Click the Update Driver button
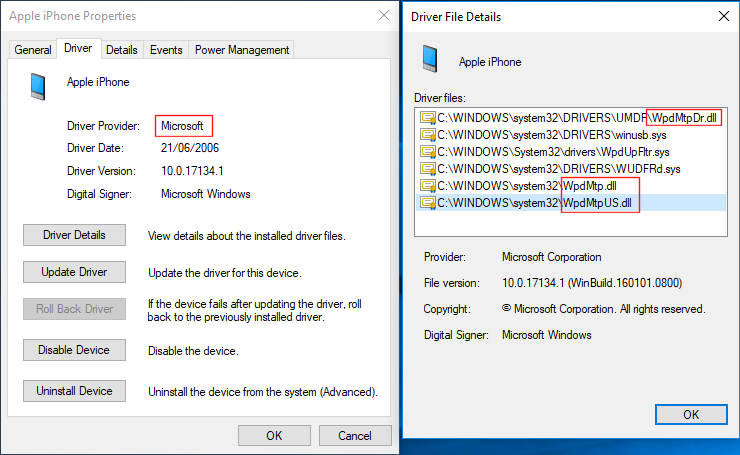Screen dimensions: 740x455 pos(75,272)
